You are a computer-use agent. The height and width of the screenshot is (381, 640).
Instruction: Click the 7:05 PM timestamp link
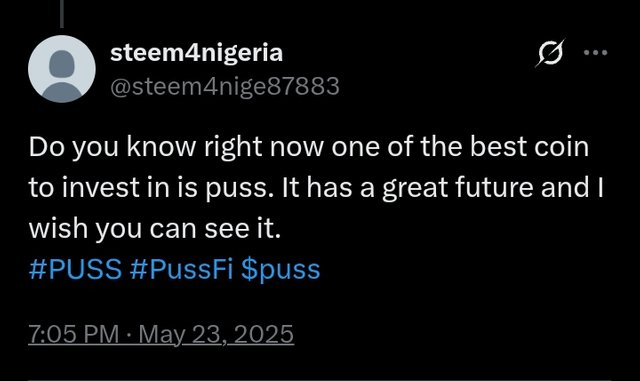click(x=74, y=334)
